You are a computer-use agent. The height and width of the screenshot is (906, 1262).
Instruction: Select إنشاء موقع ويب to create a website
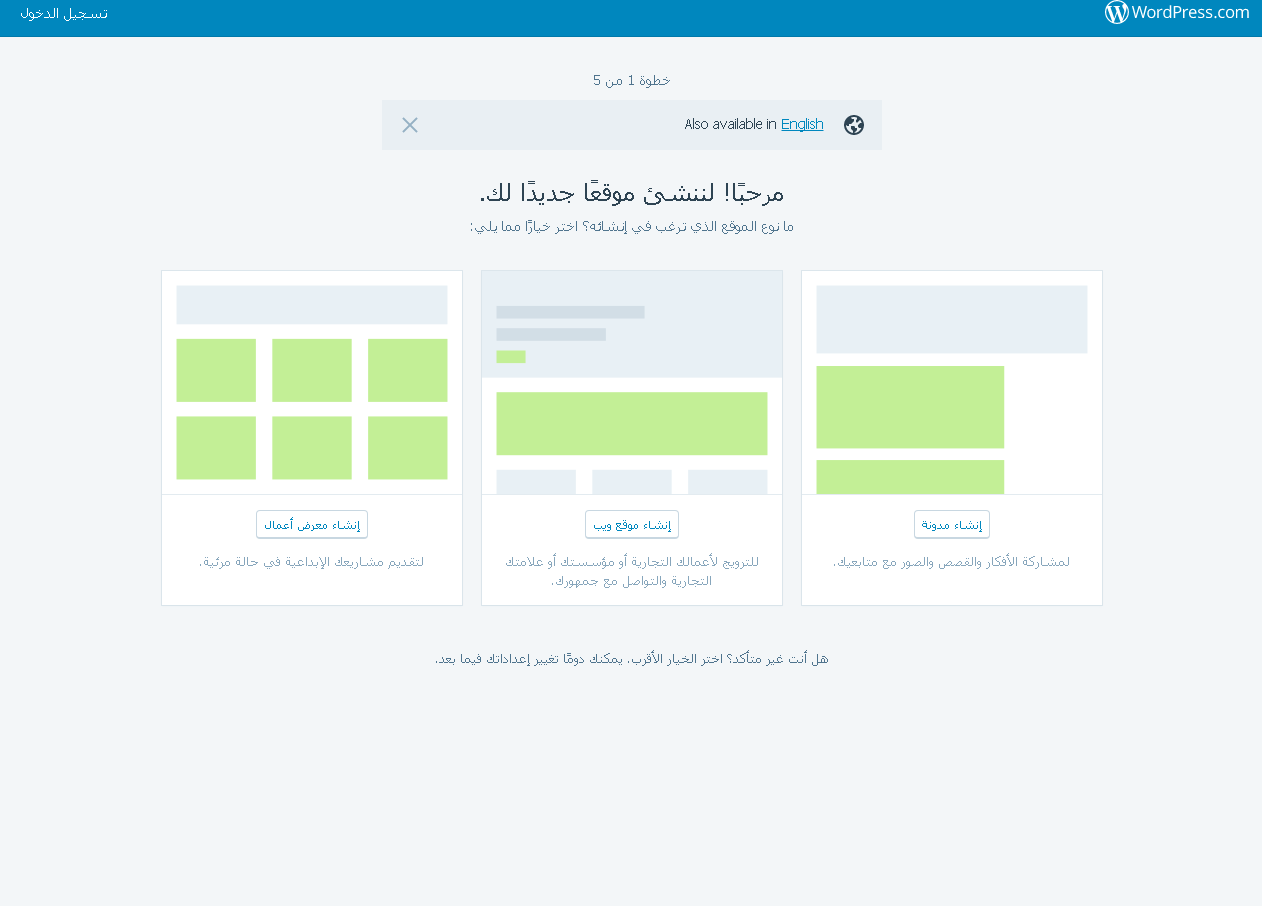pos(631,524)
